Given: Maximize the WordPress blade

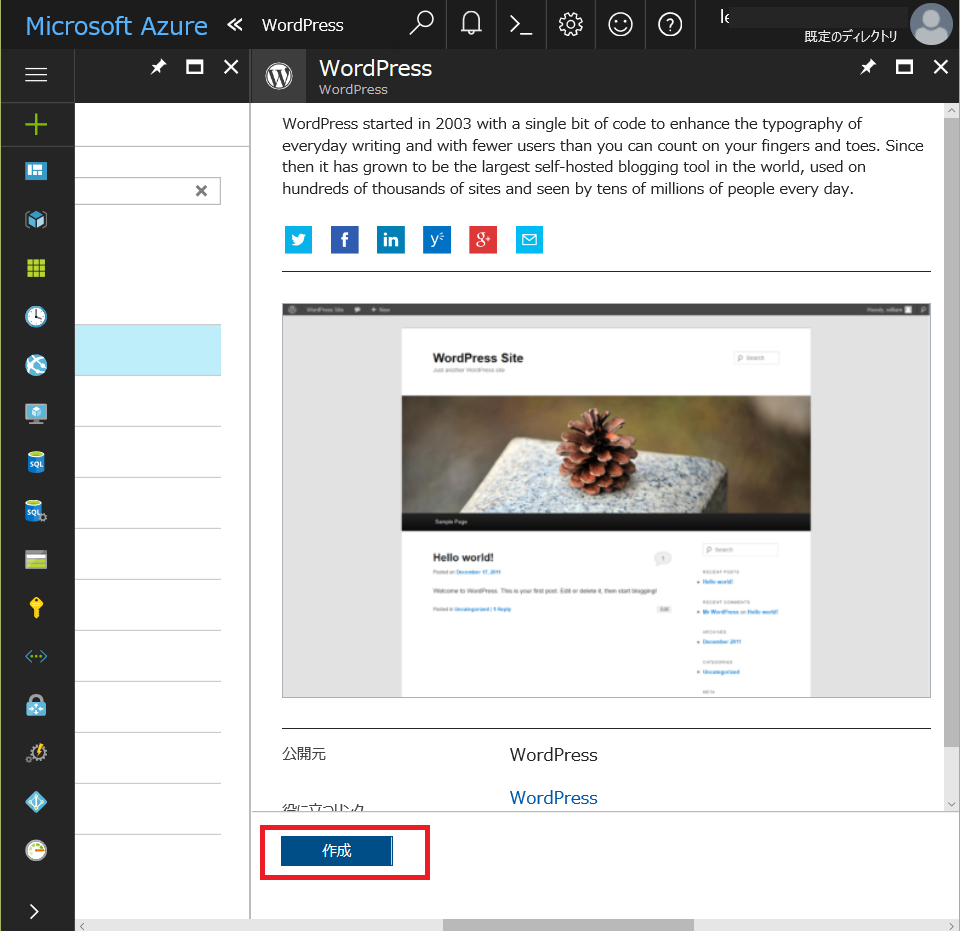Looking at the screenshot, I should (904, 67).
